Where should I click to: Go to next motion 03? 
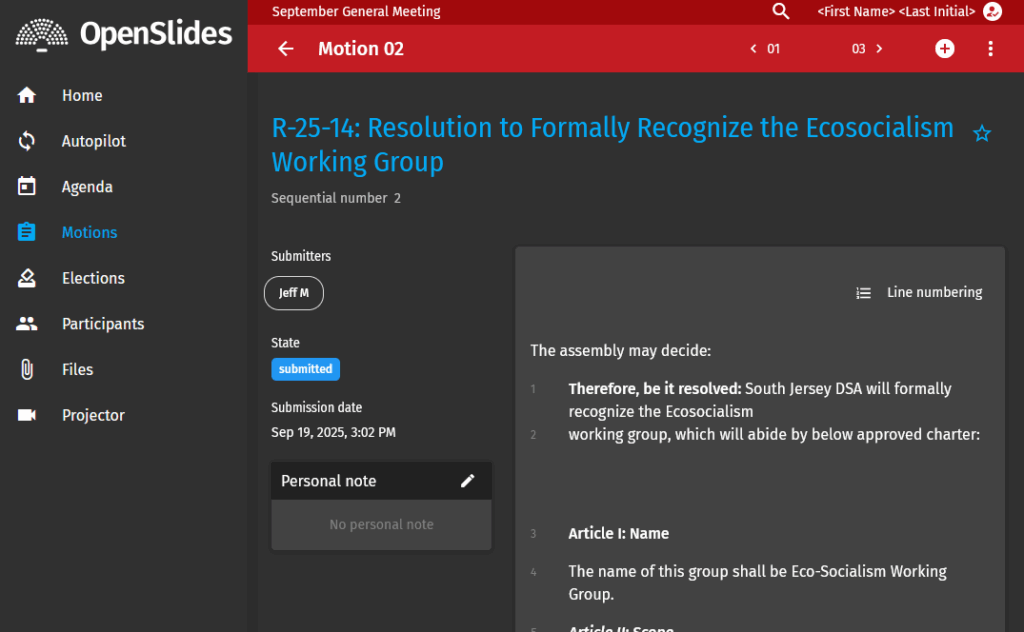[867, 49]
